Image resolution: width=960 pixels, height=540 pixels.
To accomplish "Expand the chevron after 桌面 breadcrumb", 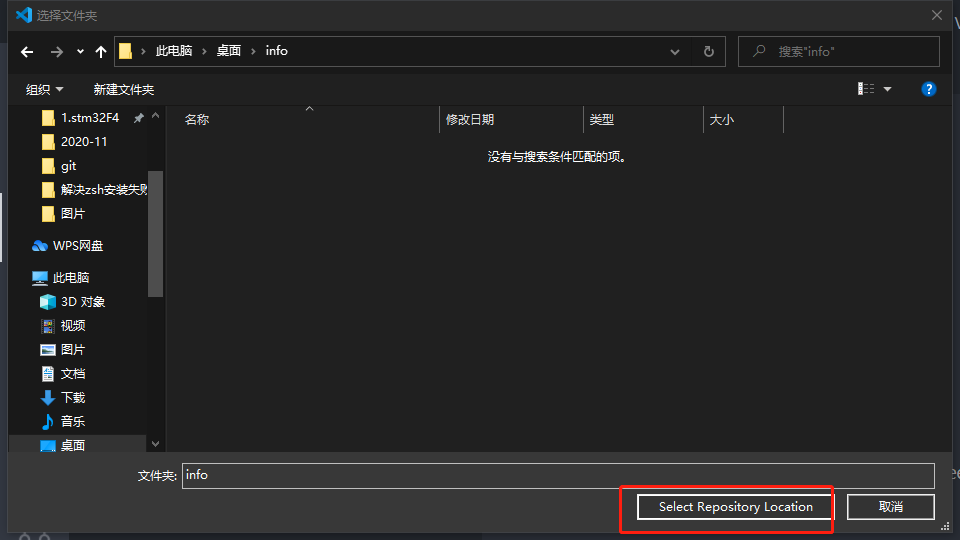I will (253, 51).
